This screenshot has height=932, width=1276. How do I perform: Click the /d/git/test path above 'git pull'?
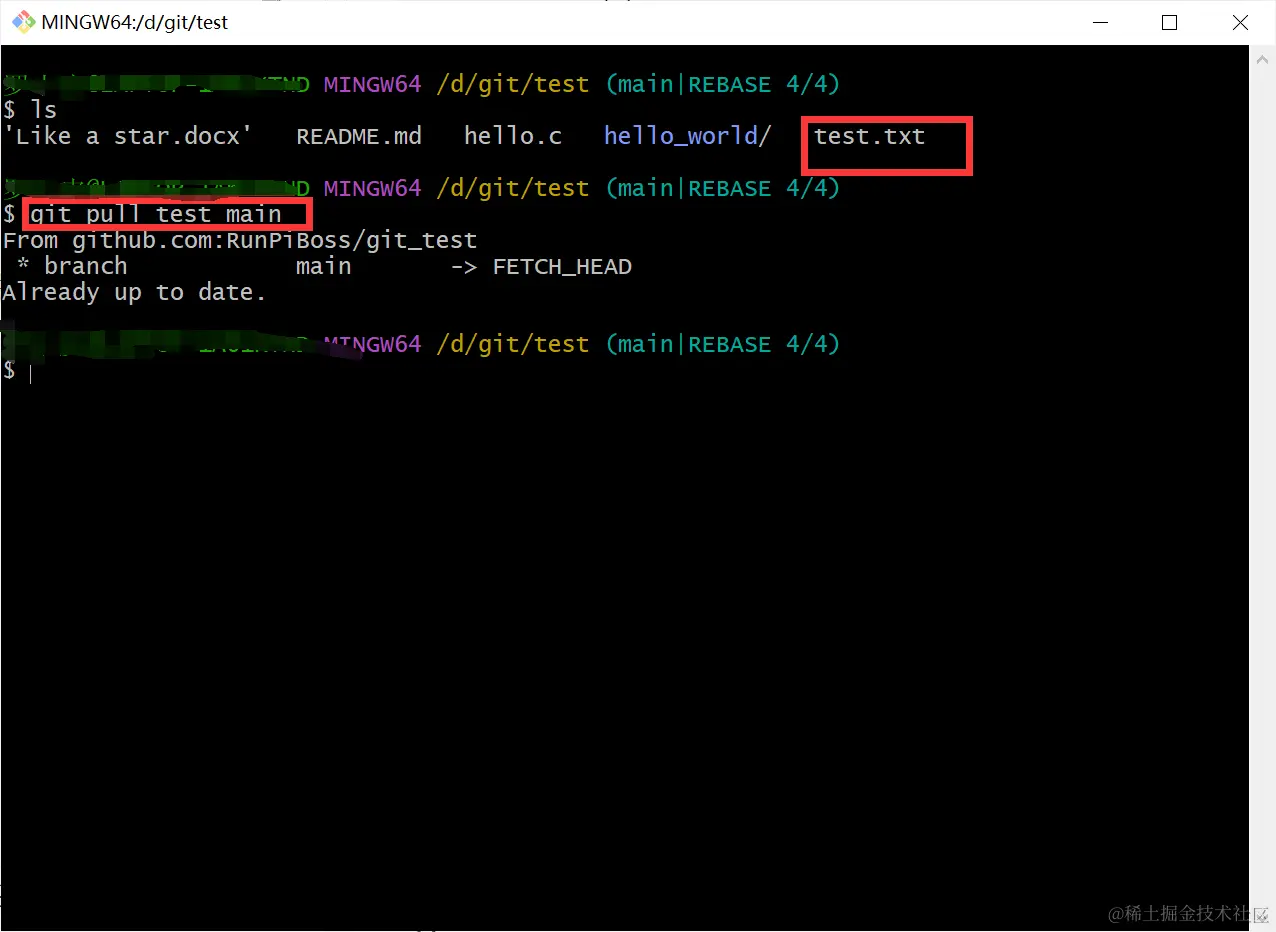(x=513, y=188)
